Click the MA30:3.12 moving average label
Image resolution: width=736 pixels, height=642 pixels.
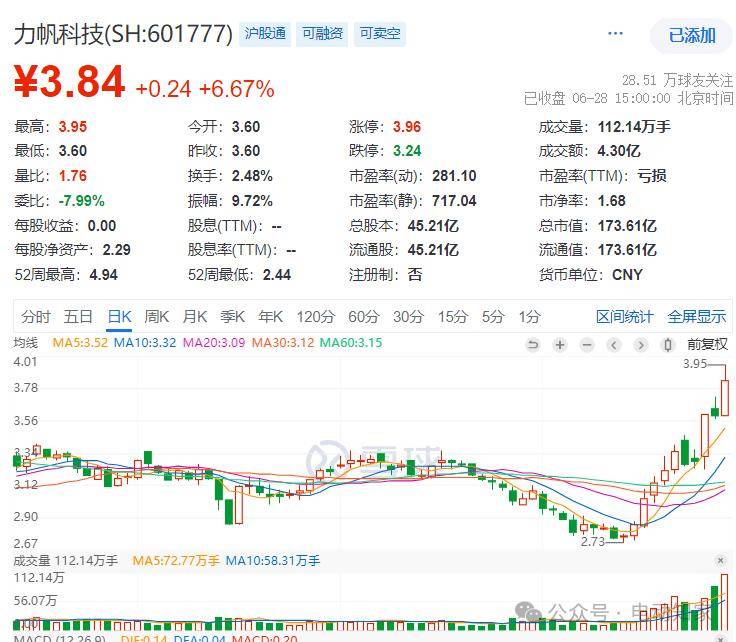(283, 343)
